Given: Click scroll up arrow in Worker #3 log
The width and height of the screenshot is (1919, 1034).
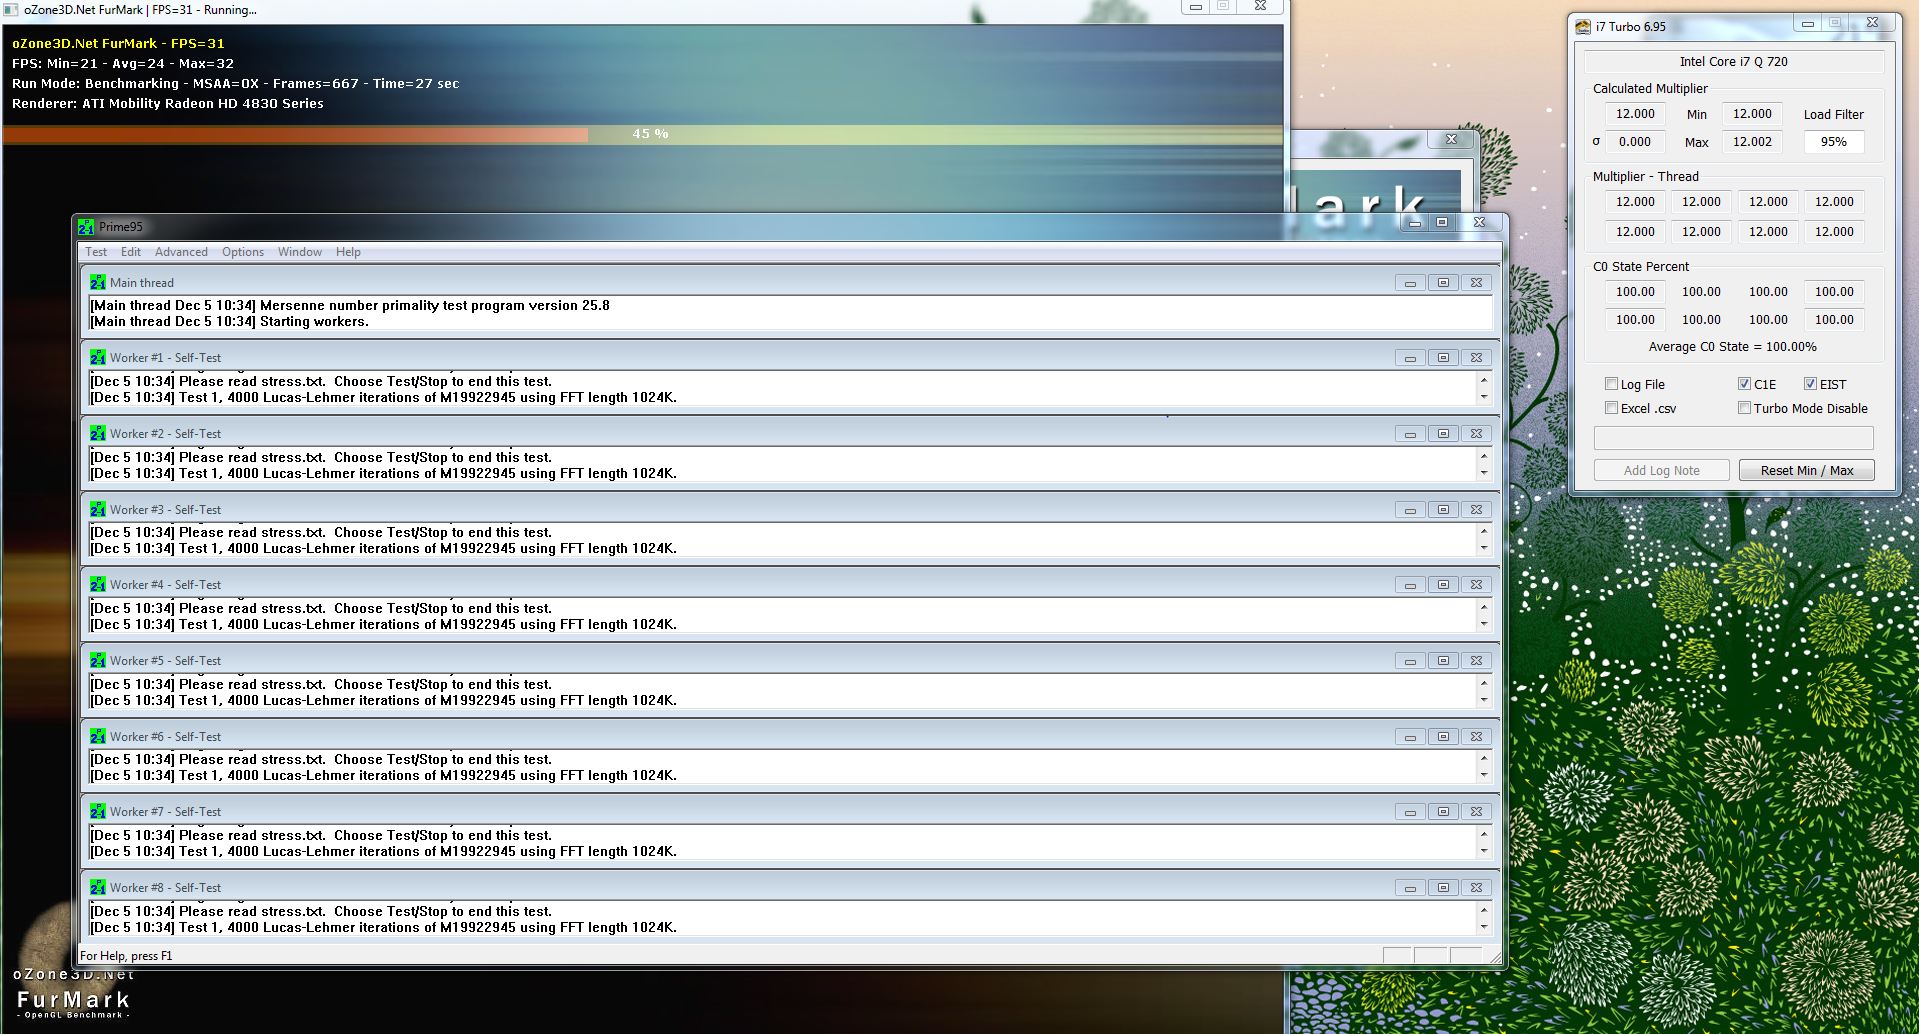Looking at the screenshot, I should tap(1483, 532).
